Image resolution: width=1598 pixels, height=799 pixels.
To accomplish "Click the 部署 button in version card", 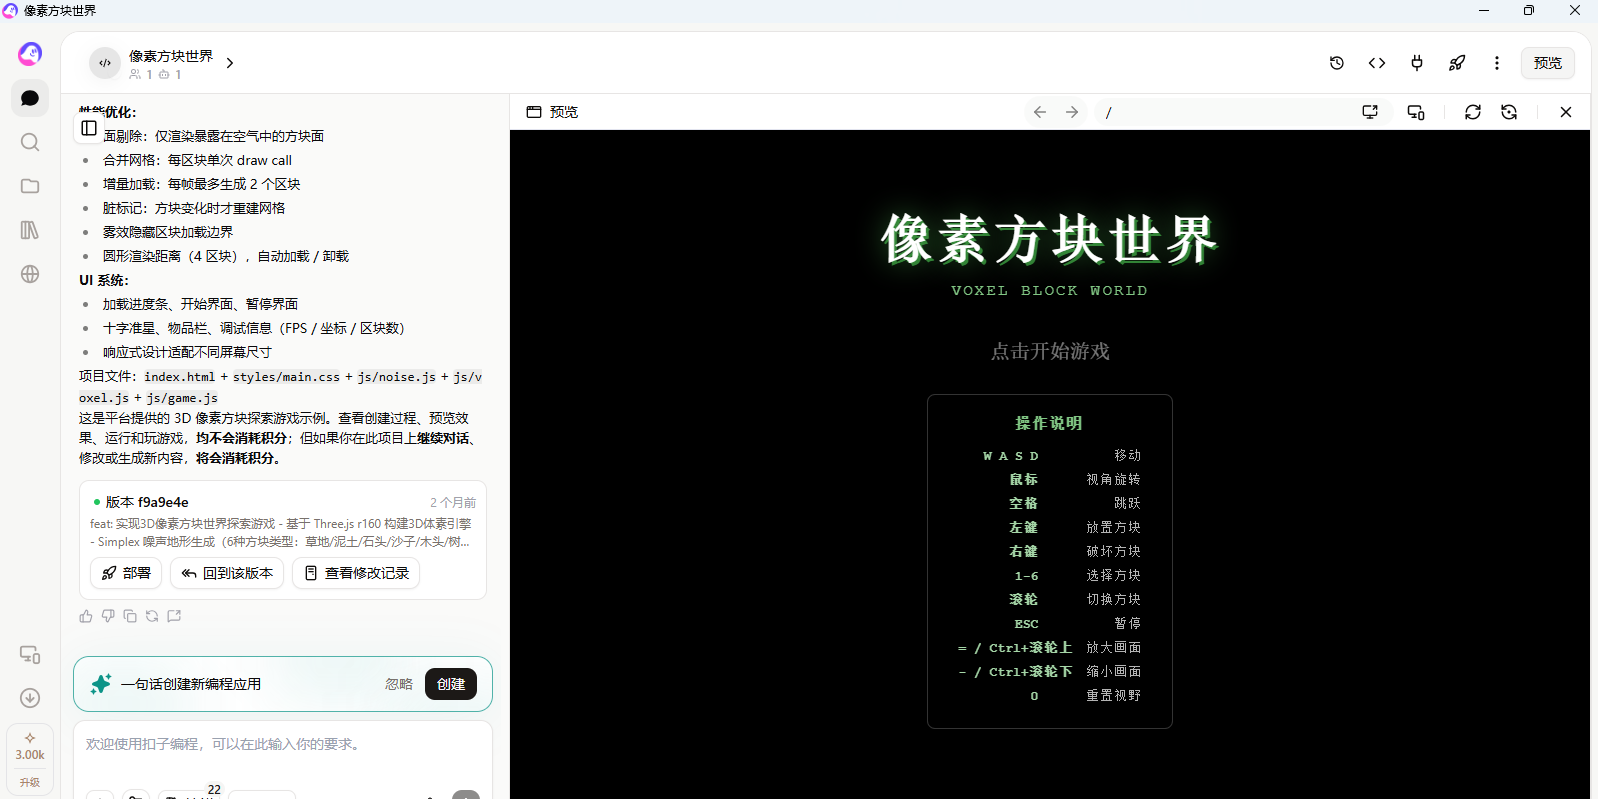I will [x=126, y=573].
